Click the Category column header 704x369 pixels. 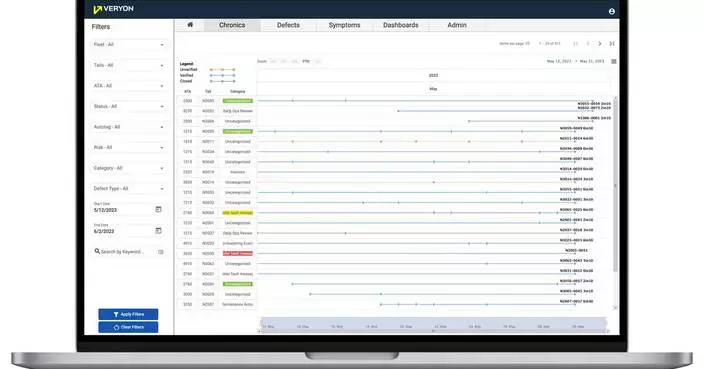238,92
